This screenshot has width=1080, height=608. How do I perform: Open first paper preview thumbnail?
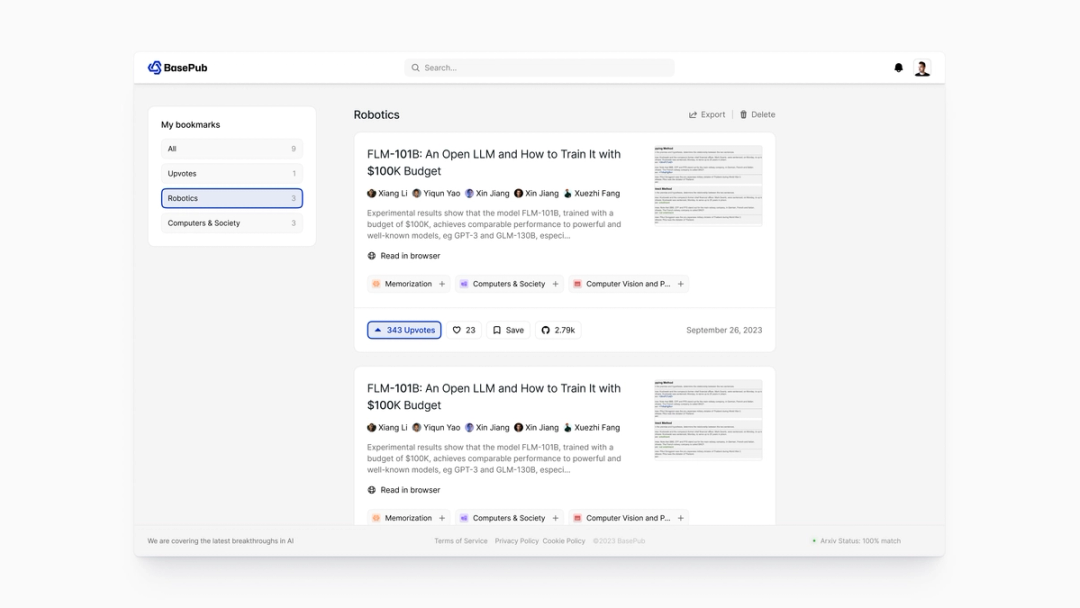pos(708,185)
